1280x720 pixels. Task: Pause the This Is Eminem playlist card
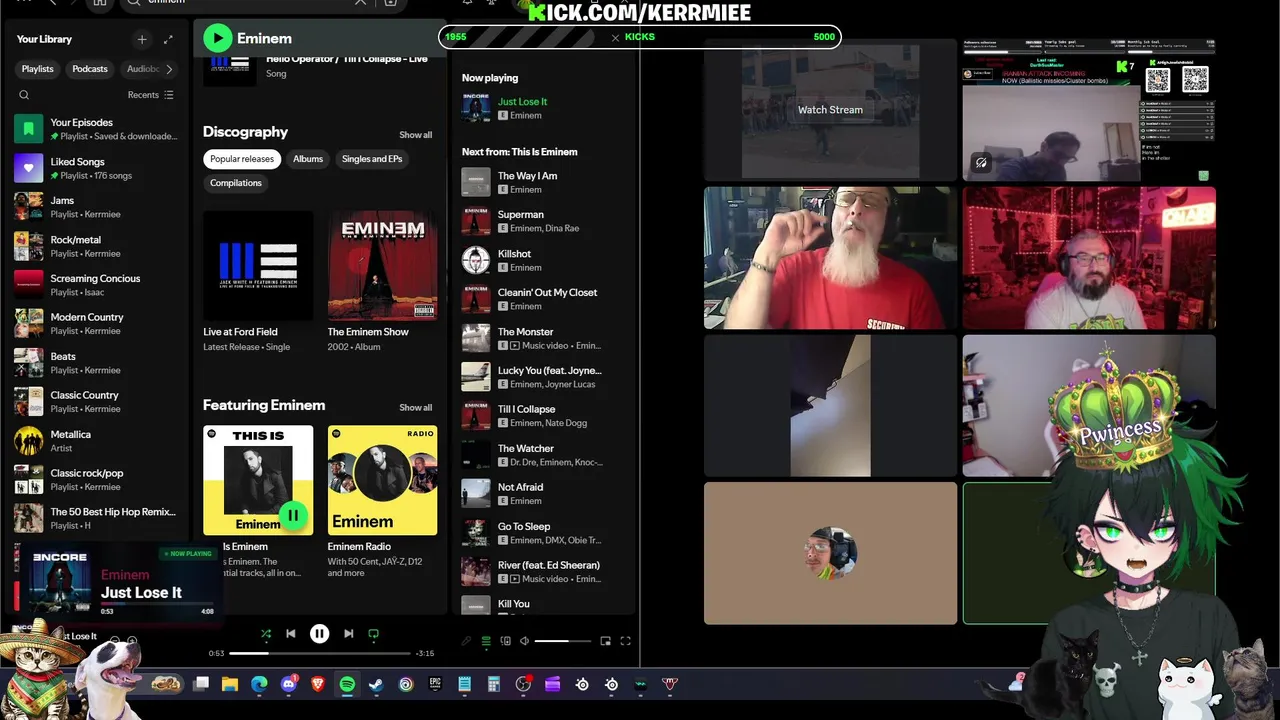coord(293,515)
